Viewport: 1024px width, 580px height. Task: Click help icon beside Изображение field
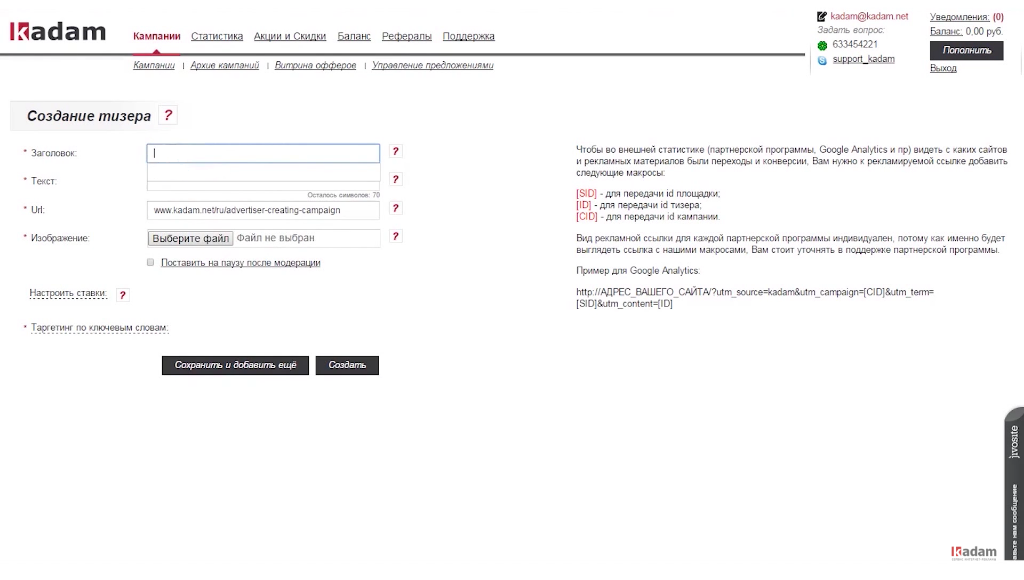pyautogui.click(x=395, y=236)
